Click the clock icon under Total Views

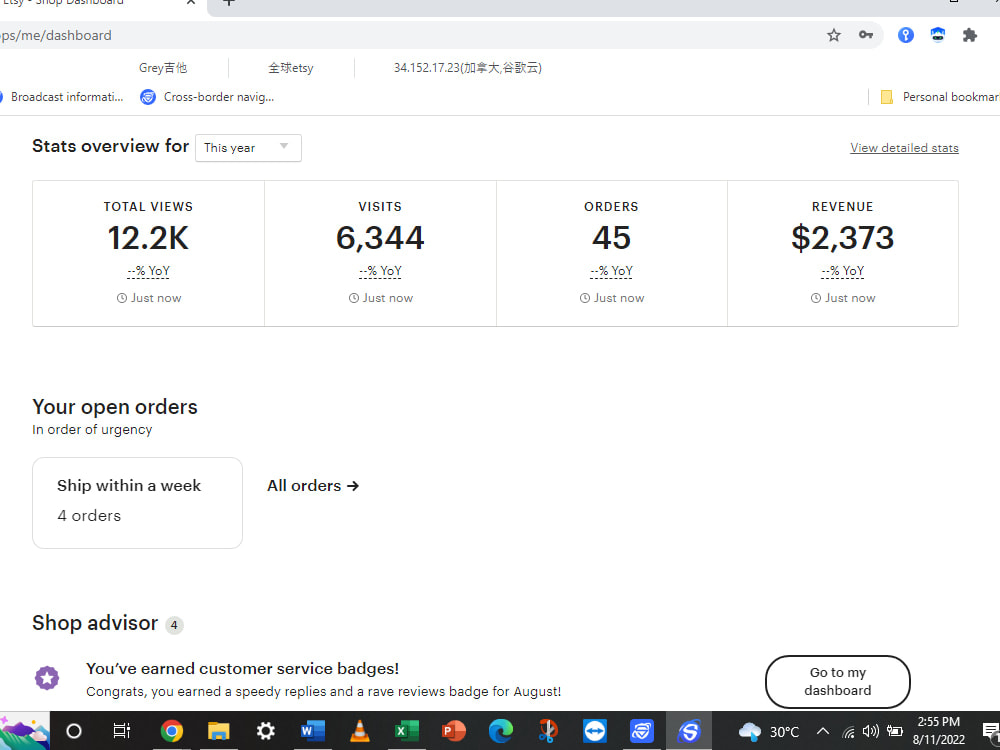[122, 298]
